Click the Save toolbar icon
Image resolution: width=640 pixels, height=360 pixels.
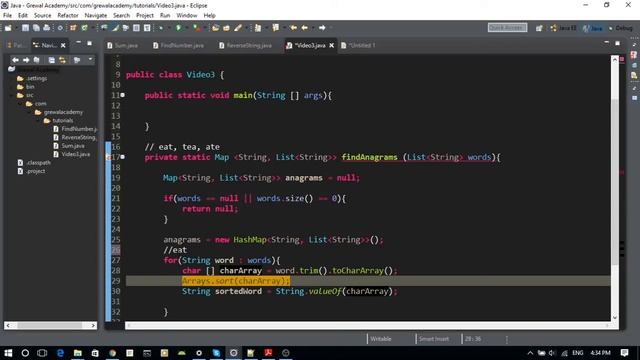click(x=25, y=28)
